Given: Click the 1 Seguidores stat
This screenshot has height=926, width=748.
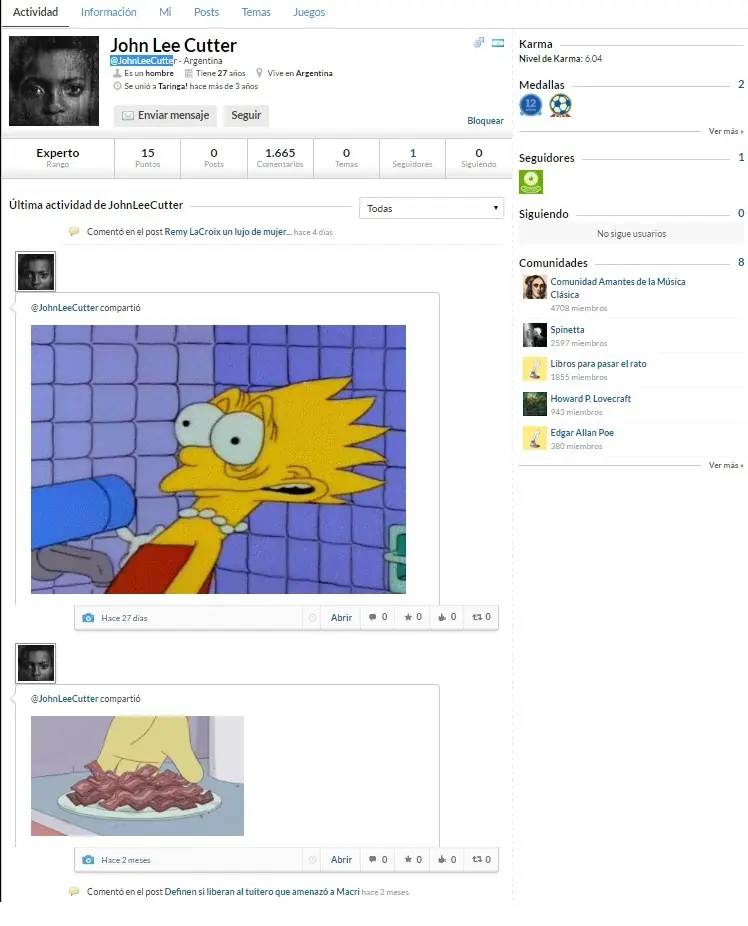Looking at the screenshot, I should pos(413,158).
